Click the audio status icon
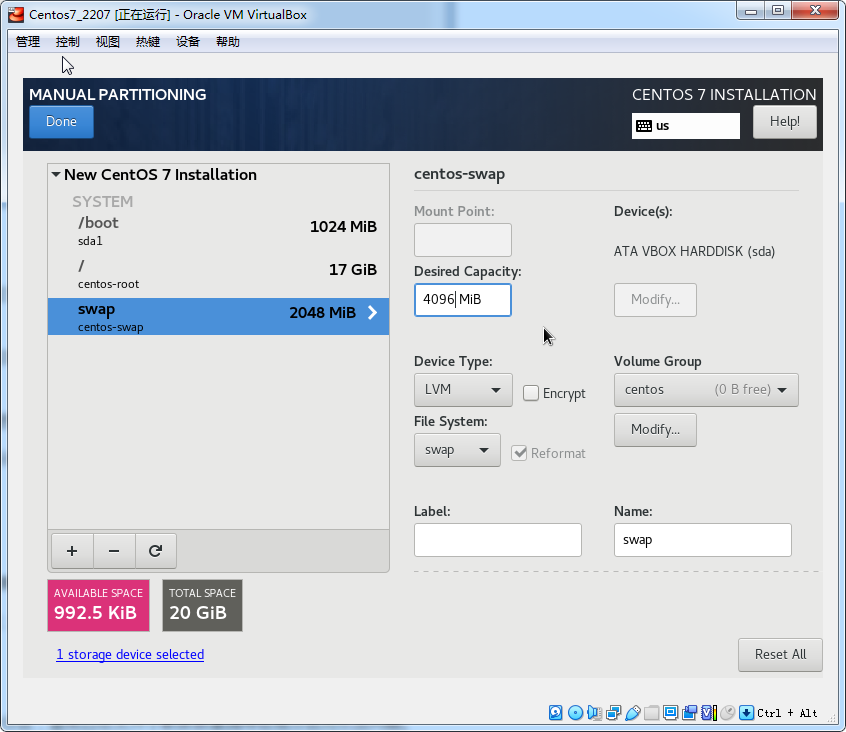The image size is (846, 732). click(594, 713)
